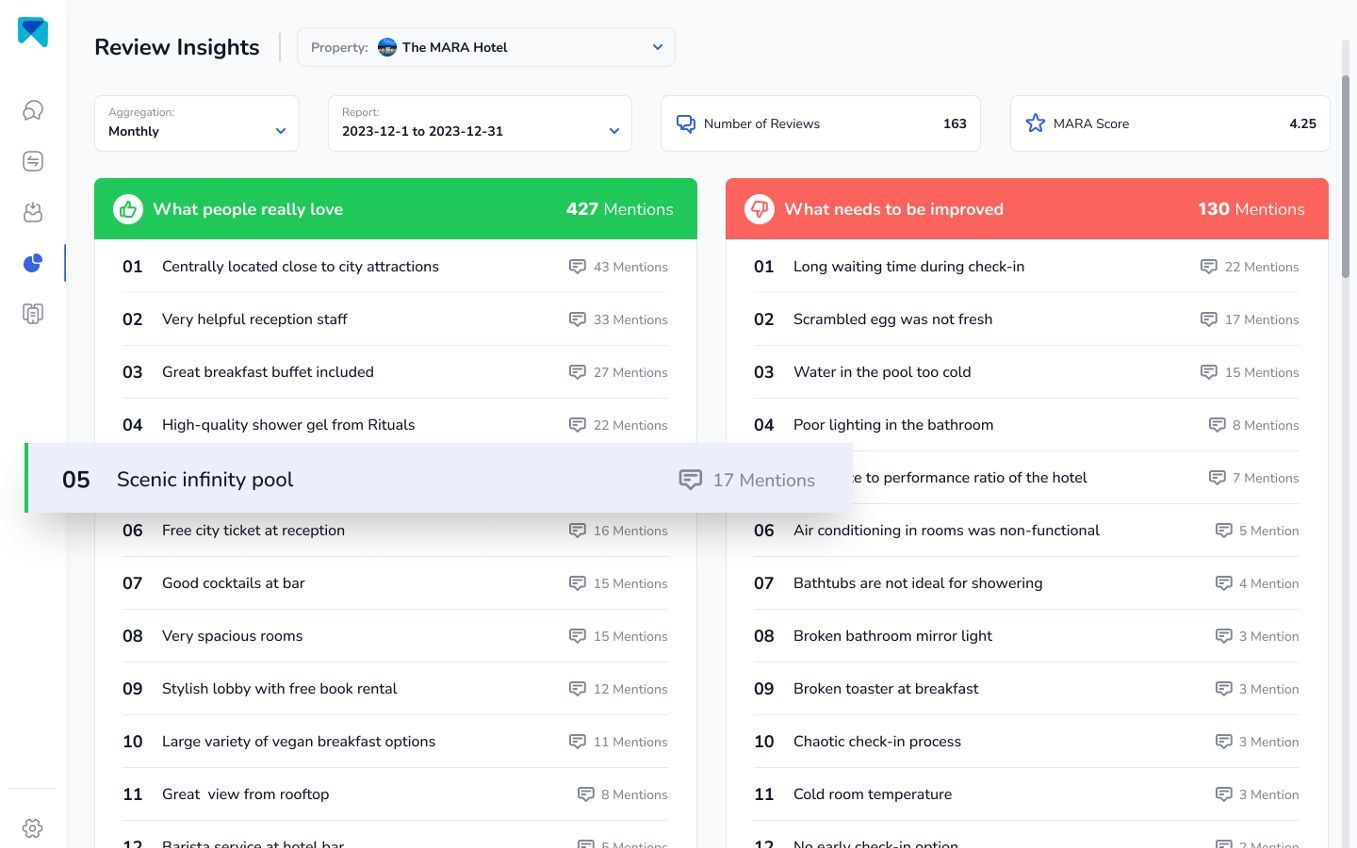The image size is (1357, 848).
Task: Select the pie chart insights icon
Action: click(33, 263)
